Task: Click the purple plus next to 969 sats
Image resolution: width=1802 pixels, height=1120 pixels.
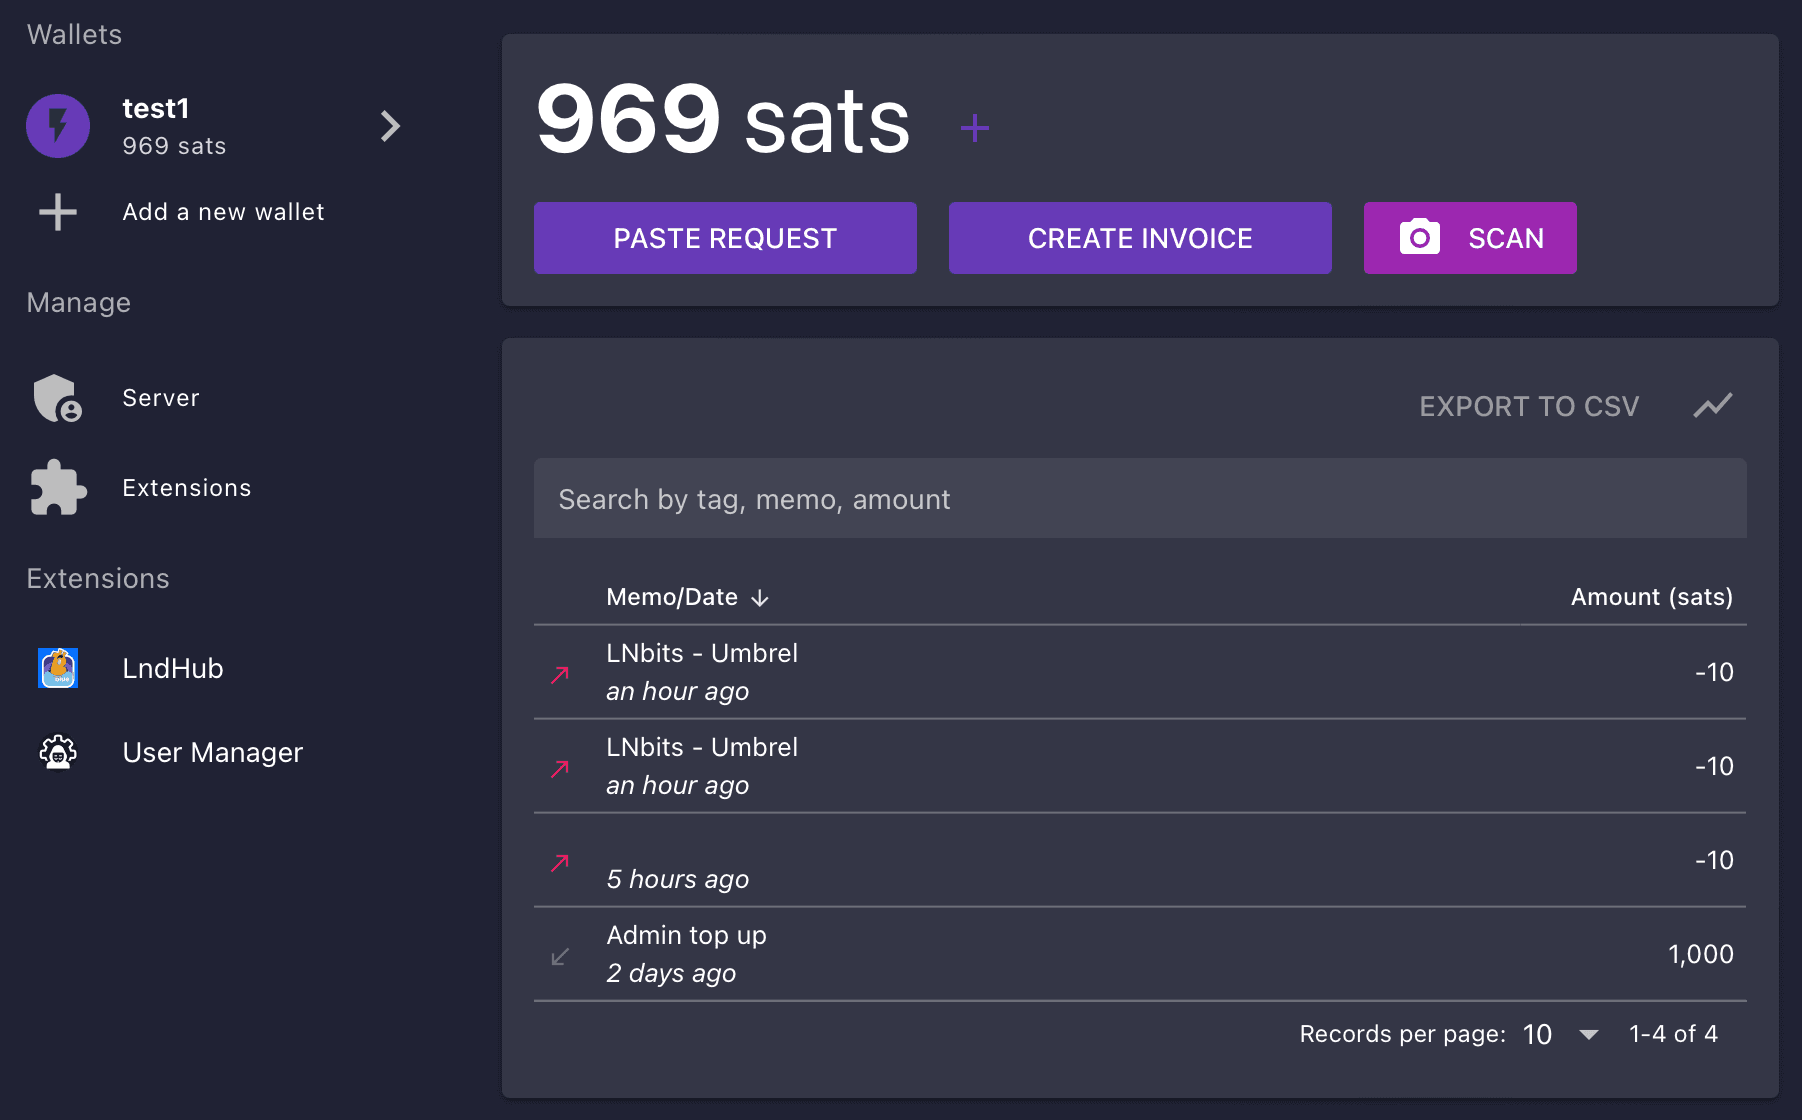Action: (x=974, y=128)
